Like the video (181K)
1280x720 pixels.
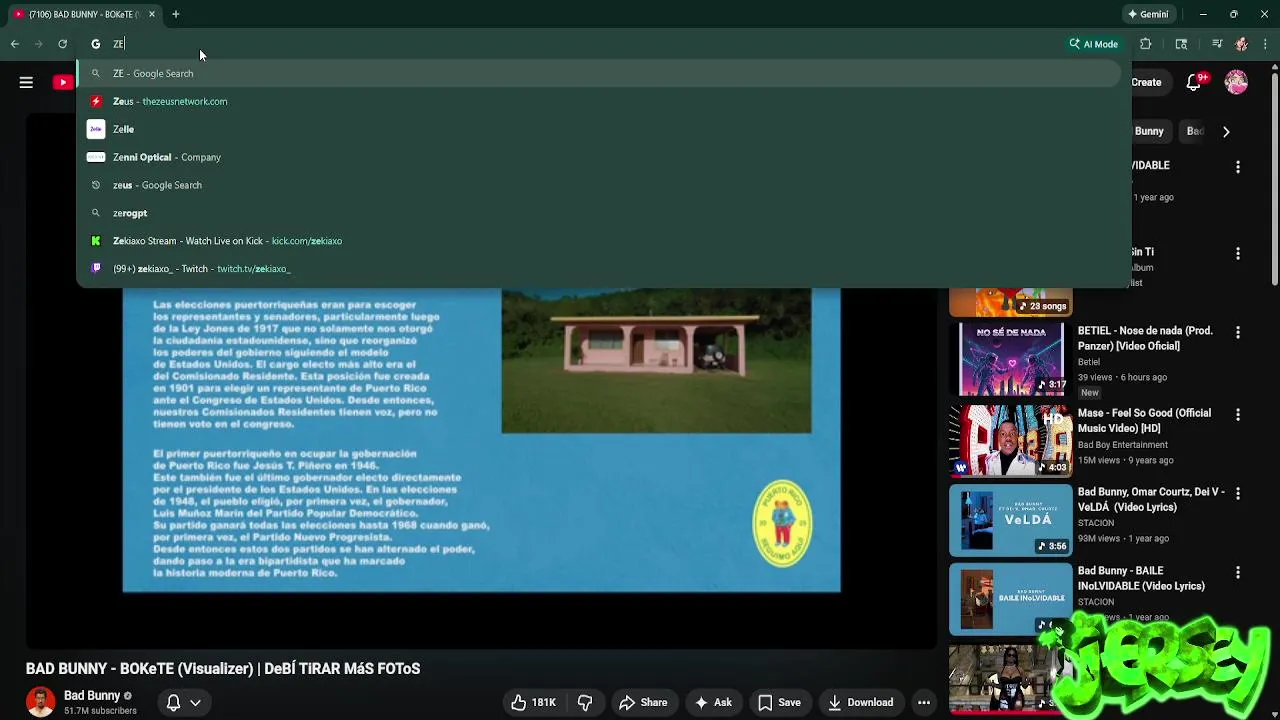click(x=533, y=703)
